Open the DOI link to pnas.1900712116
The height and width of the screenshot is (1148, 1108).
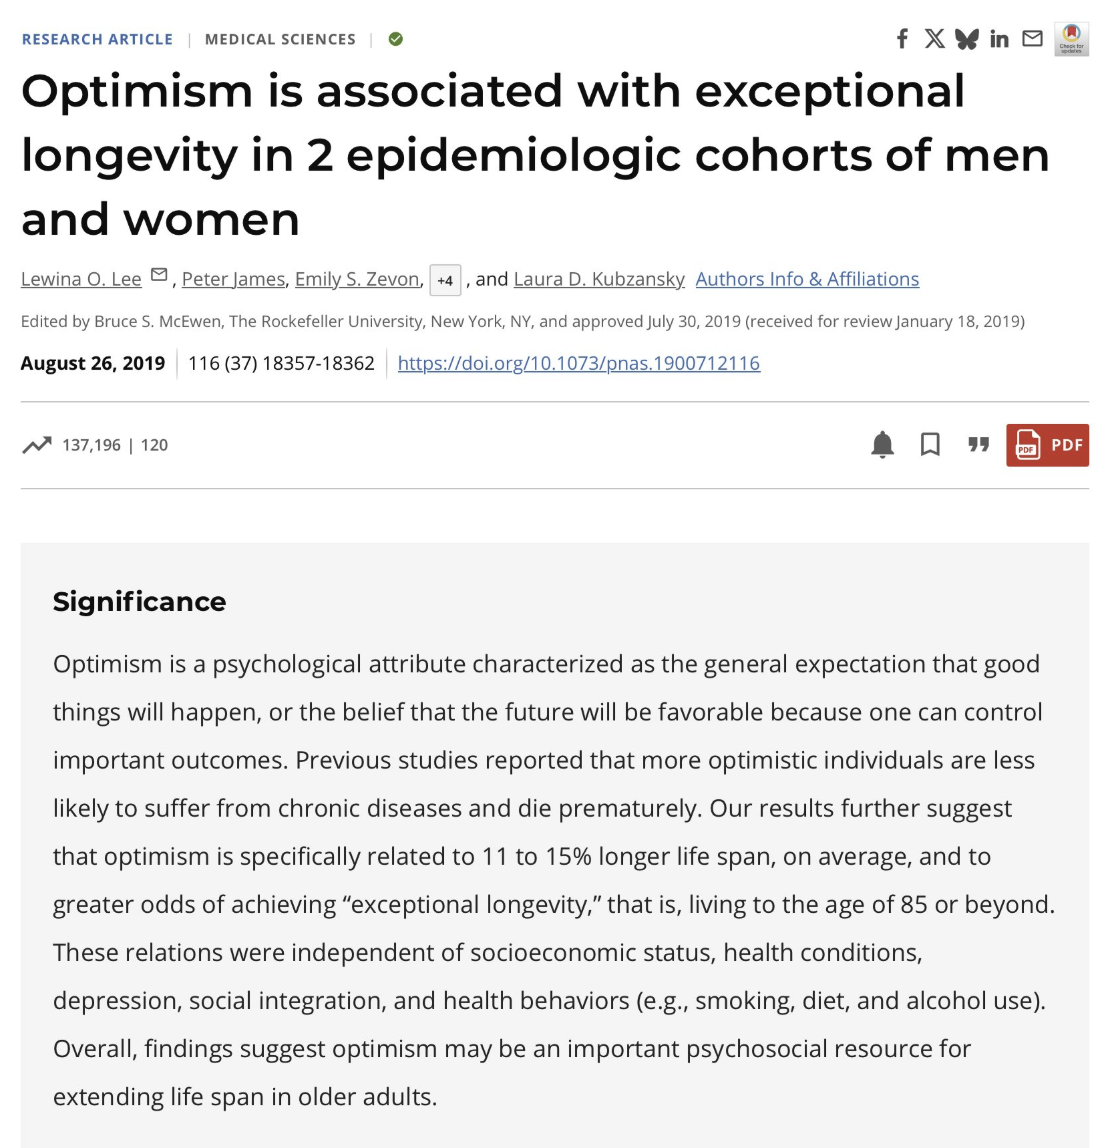pyautogui.click(x=578, y=363)
